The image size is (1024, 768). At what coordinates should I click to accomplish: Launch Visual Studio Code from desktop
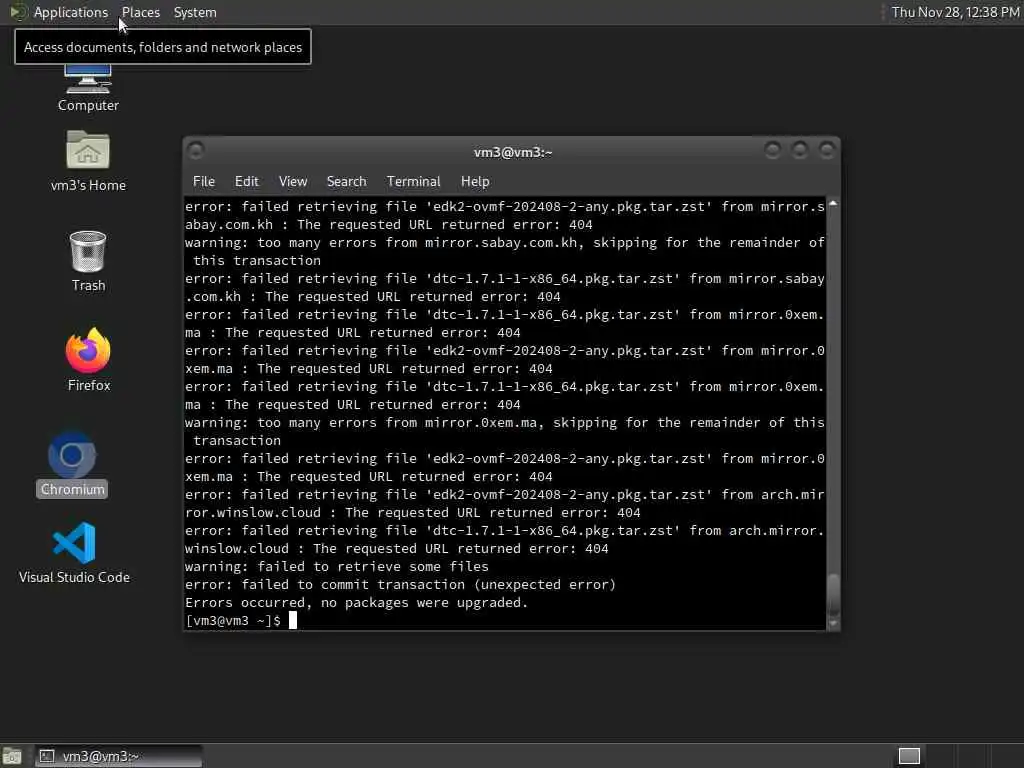click(74, 553)
